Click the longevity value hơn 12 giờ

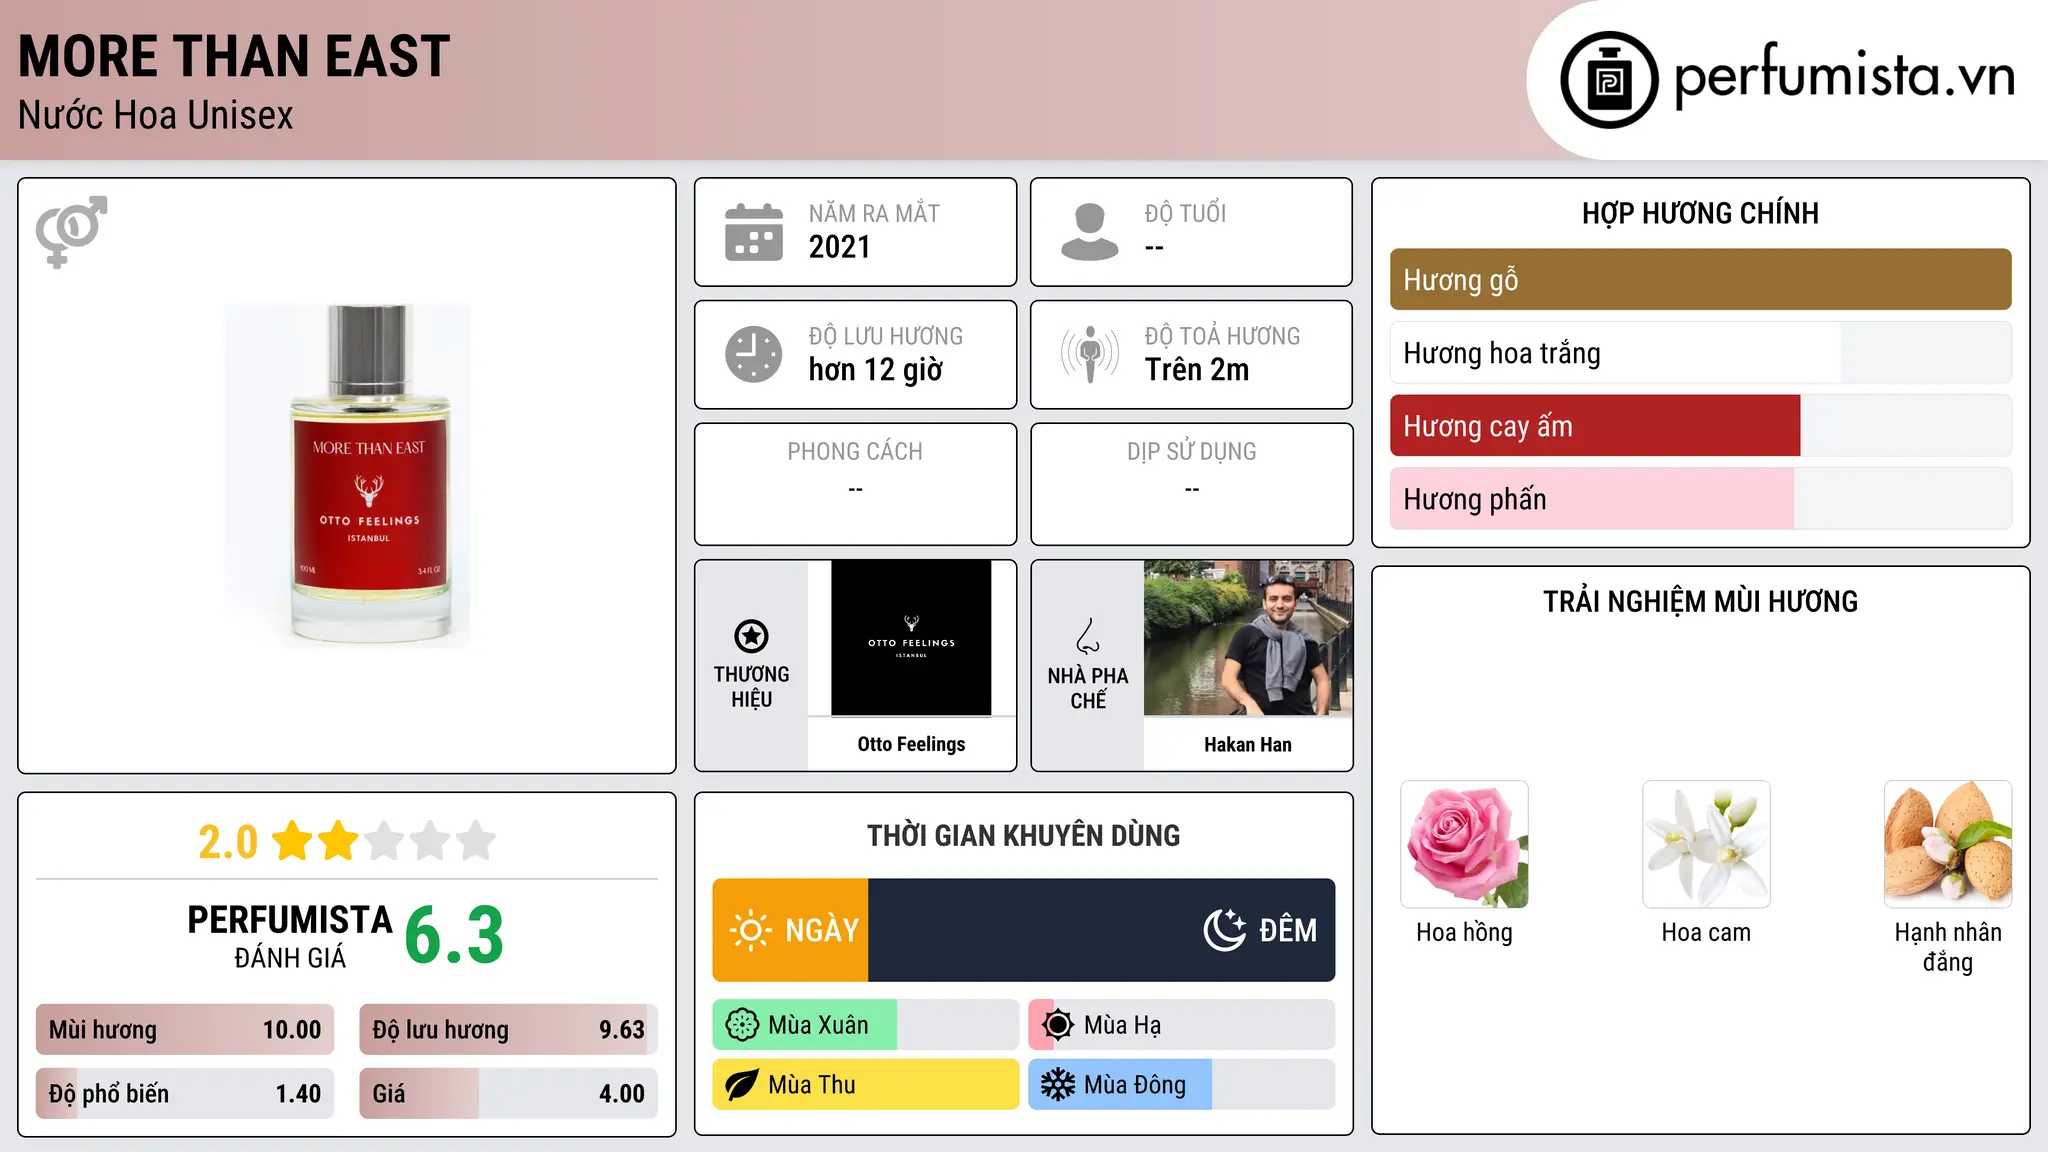click(876, 370)
